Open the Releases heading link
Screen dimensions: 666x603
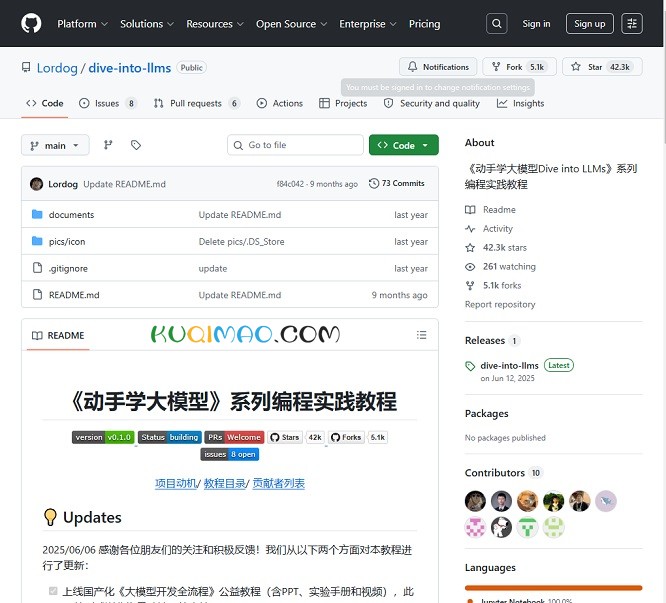coord(493,341)
